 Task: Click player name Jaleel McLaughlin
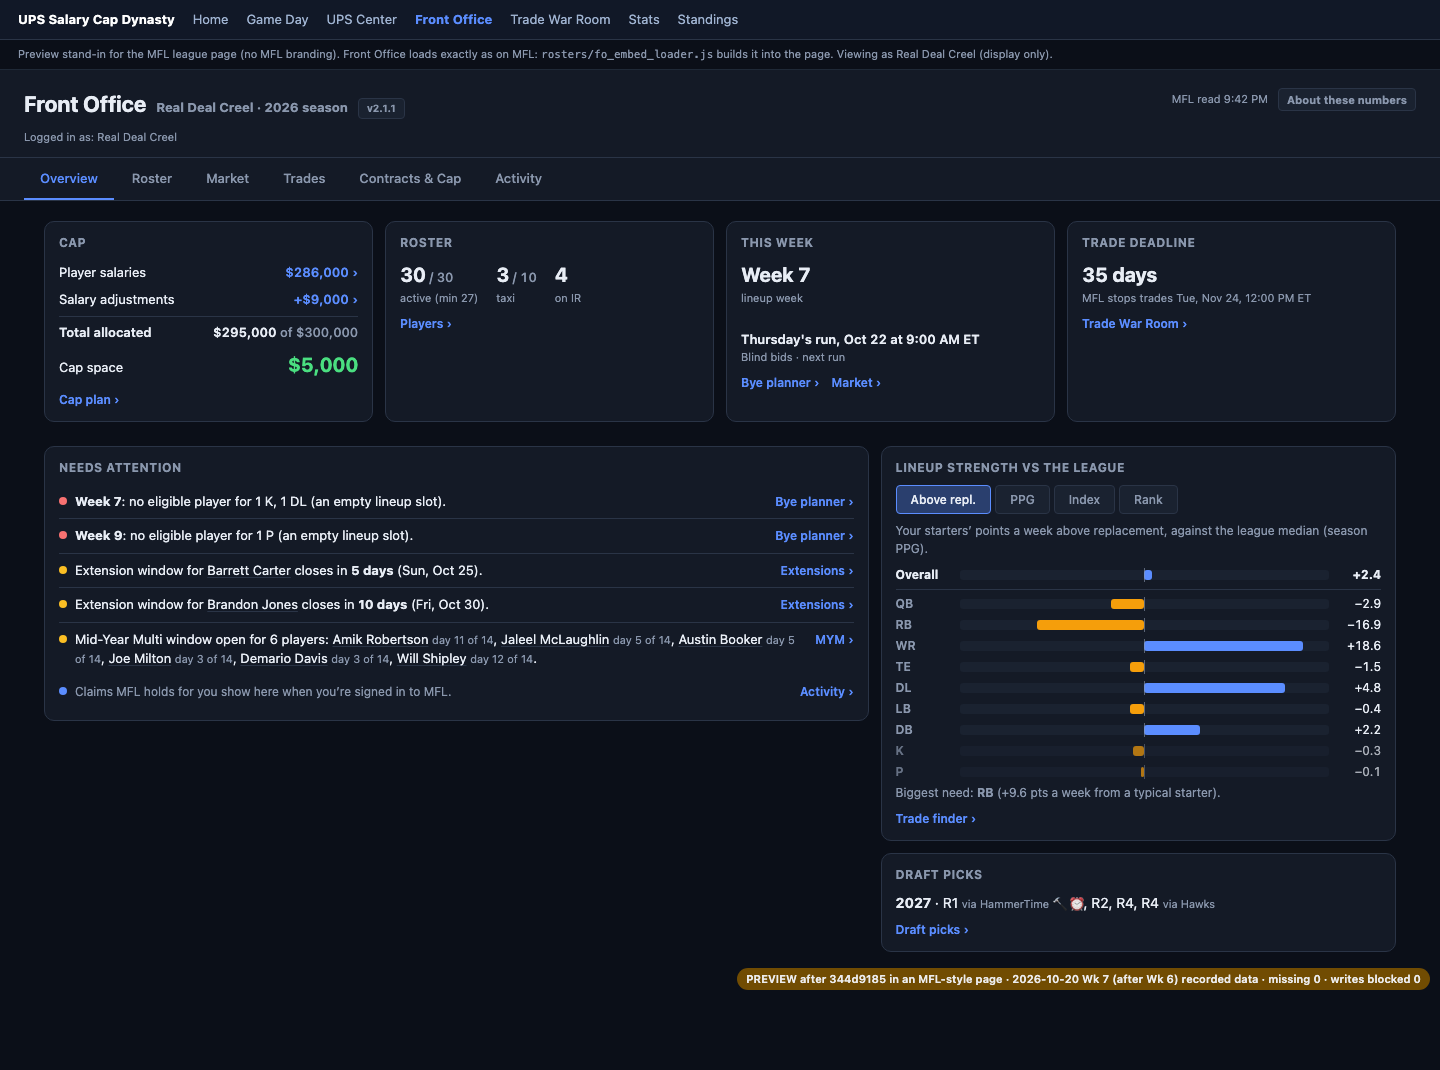pos(555,640)
